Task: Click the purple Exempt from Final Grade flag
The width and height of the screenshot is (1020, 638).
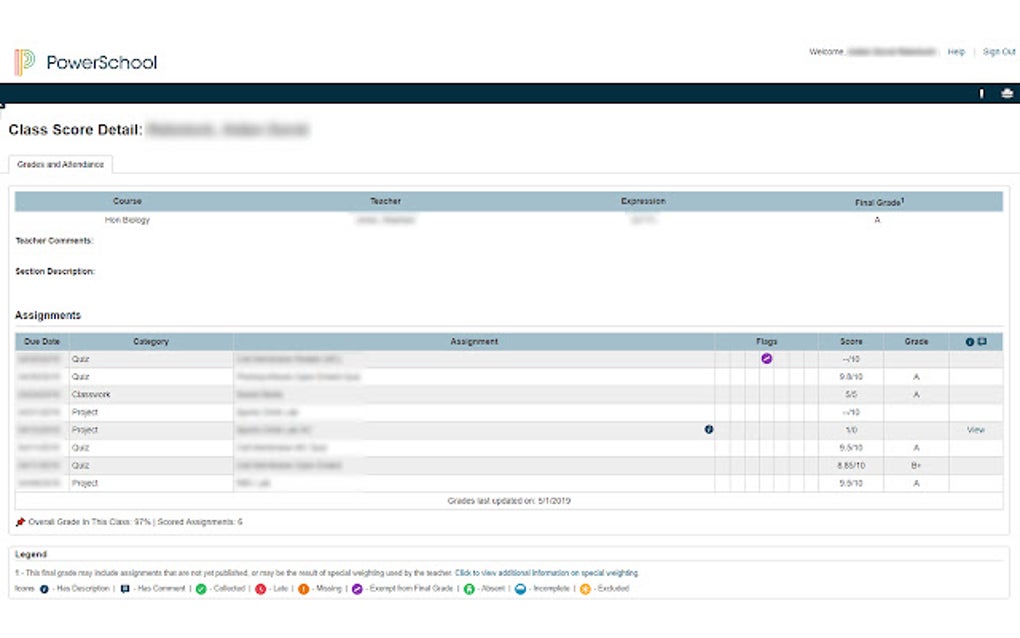Action: [767, 357]
